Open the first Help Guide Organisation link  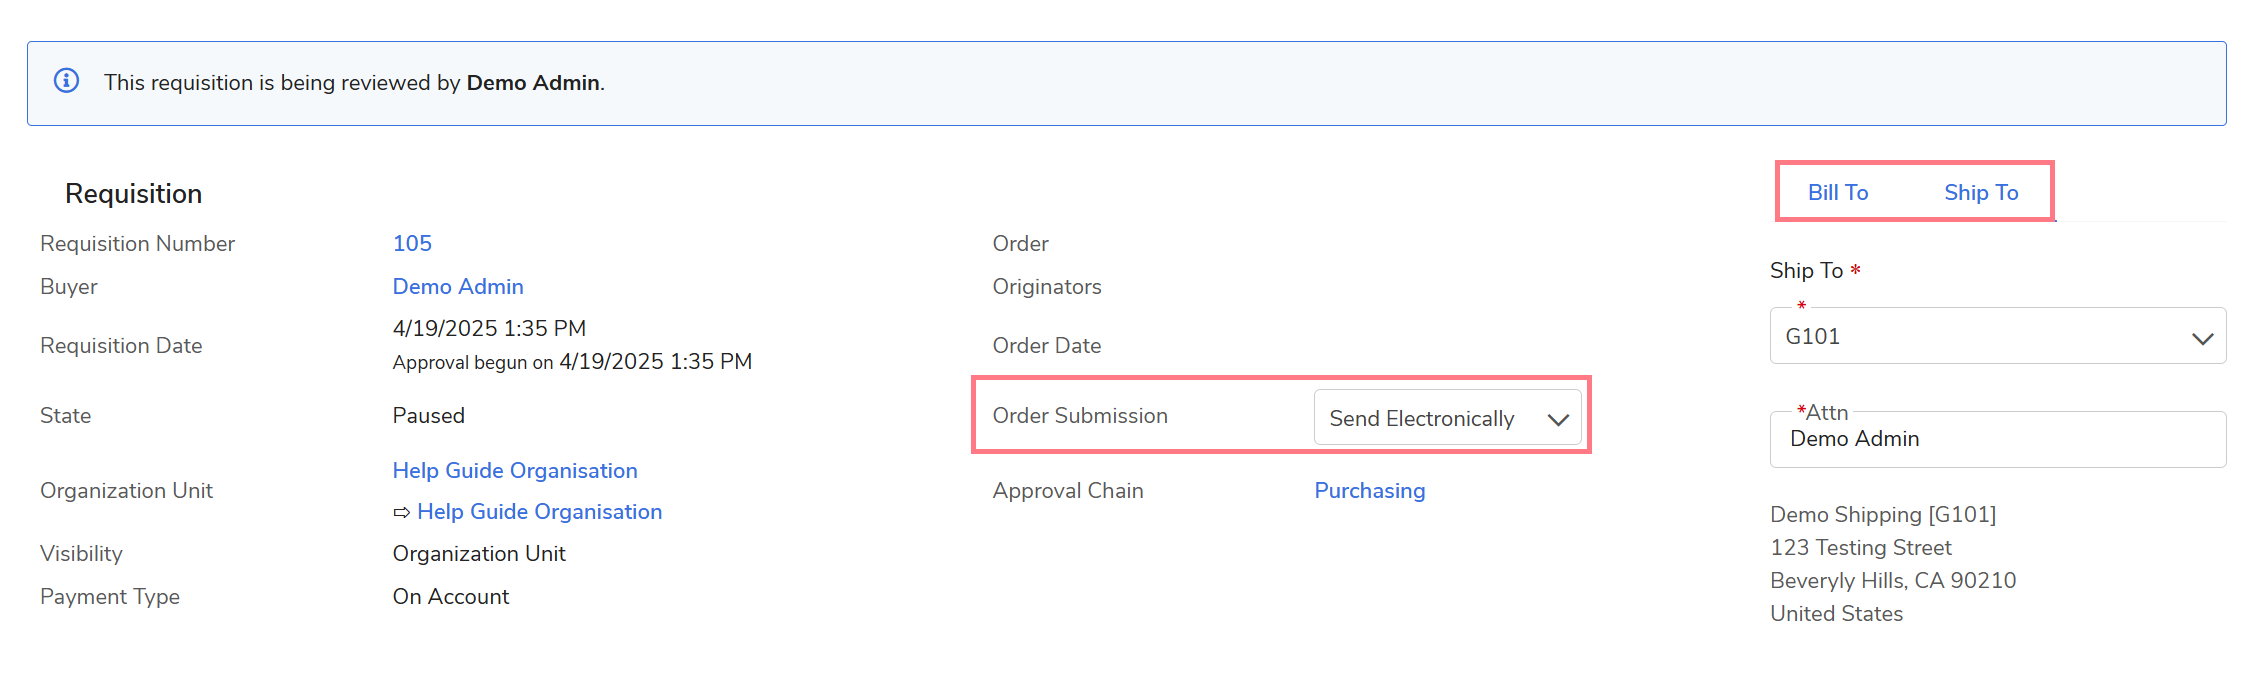click(514, 470)
